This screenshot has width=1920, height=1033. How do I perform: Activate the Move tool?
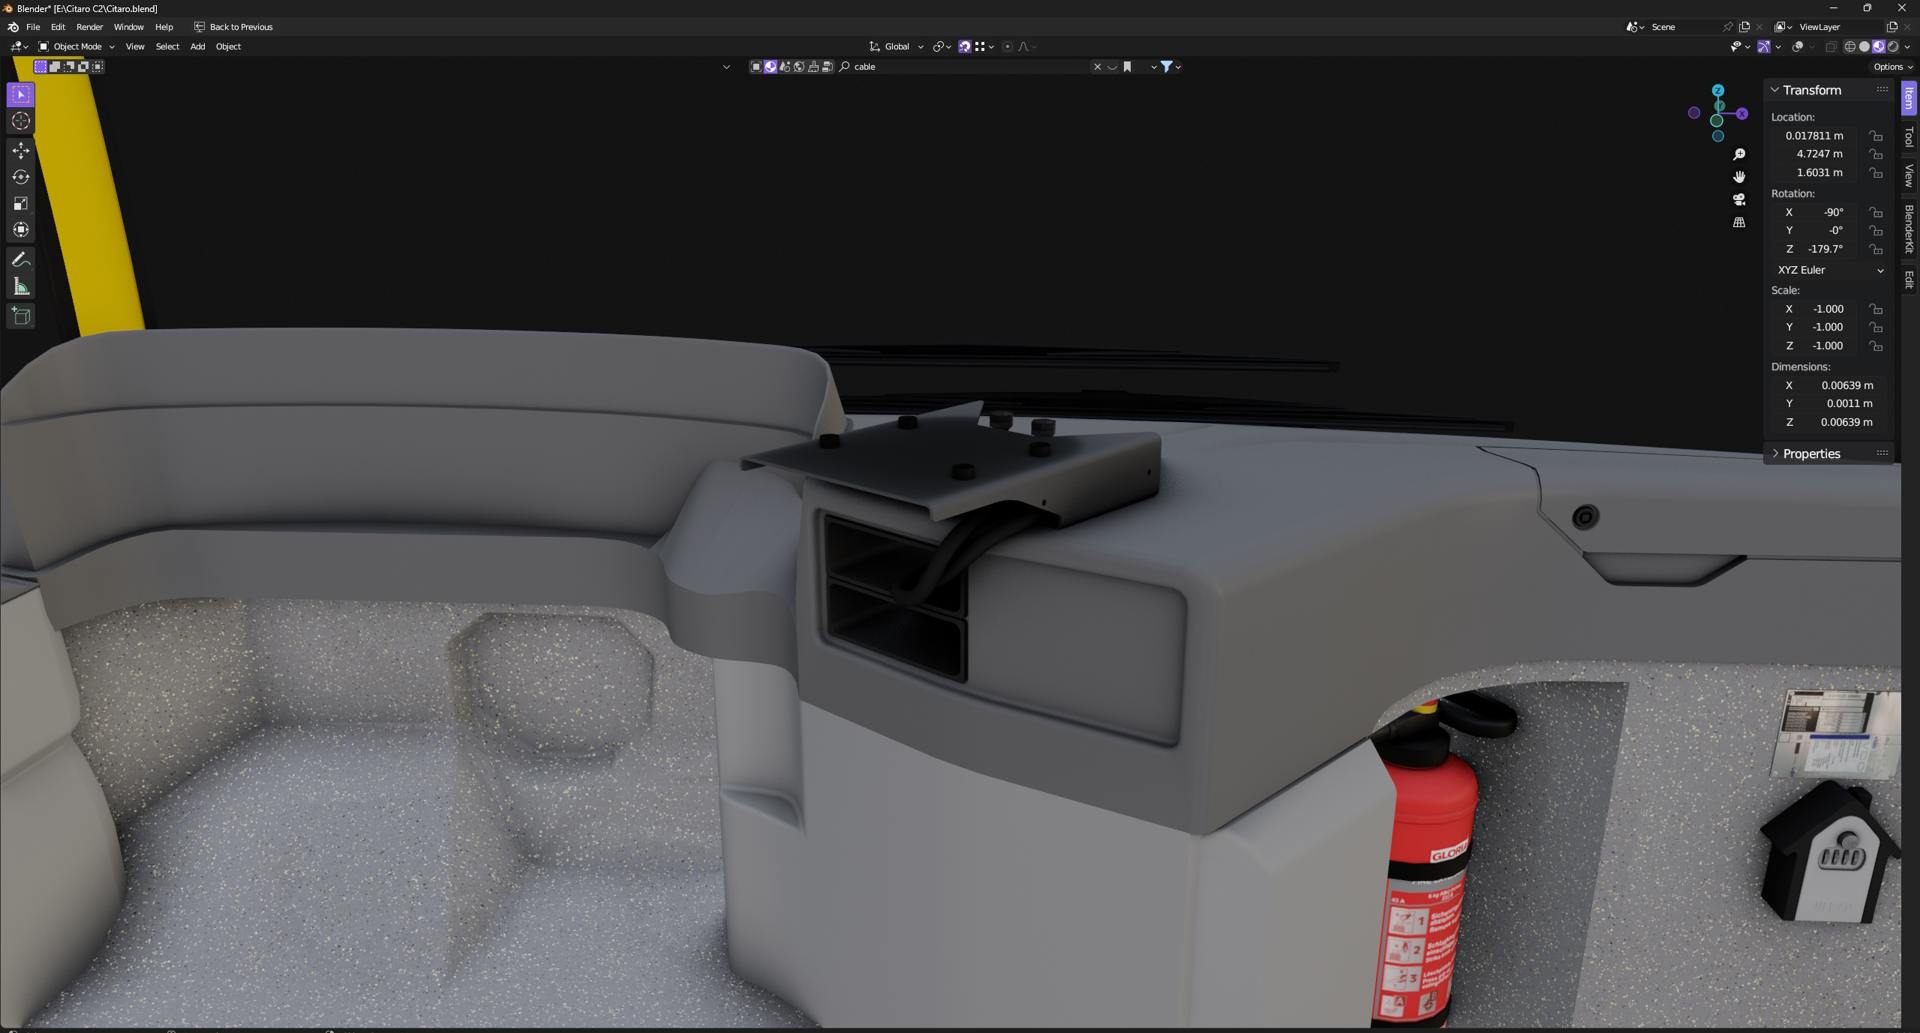click(21, 150)
